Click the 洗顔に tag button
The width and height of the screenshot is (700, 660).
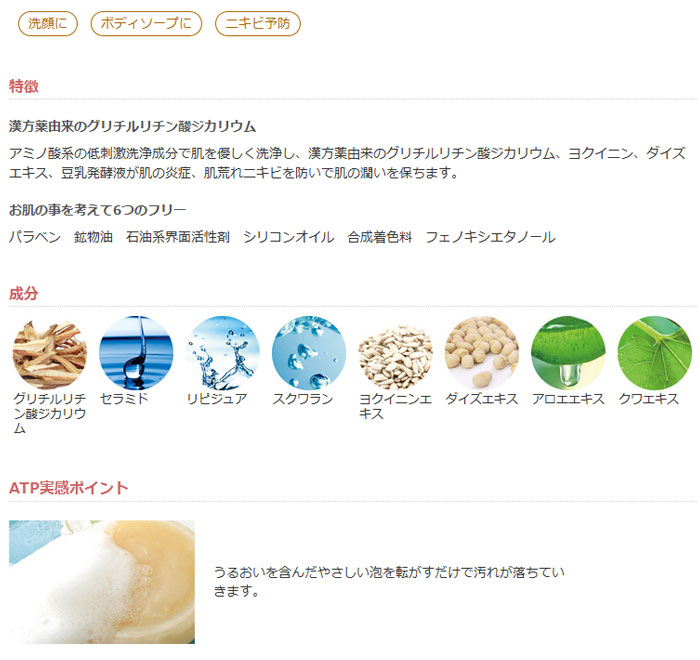[48, 24]
